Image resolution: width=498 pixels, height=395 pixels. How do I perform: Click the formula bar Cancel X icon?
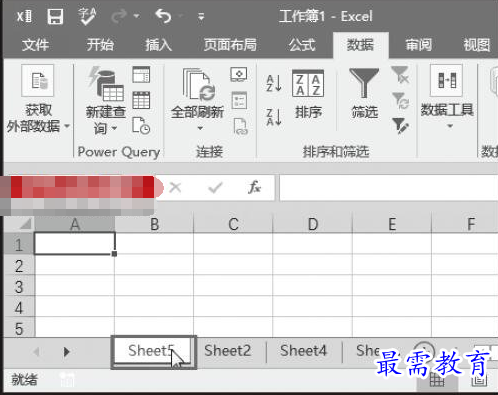point(175,188)
